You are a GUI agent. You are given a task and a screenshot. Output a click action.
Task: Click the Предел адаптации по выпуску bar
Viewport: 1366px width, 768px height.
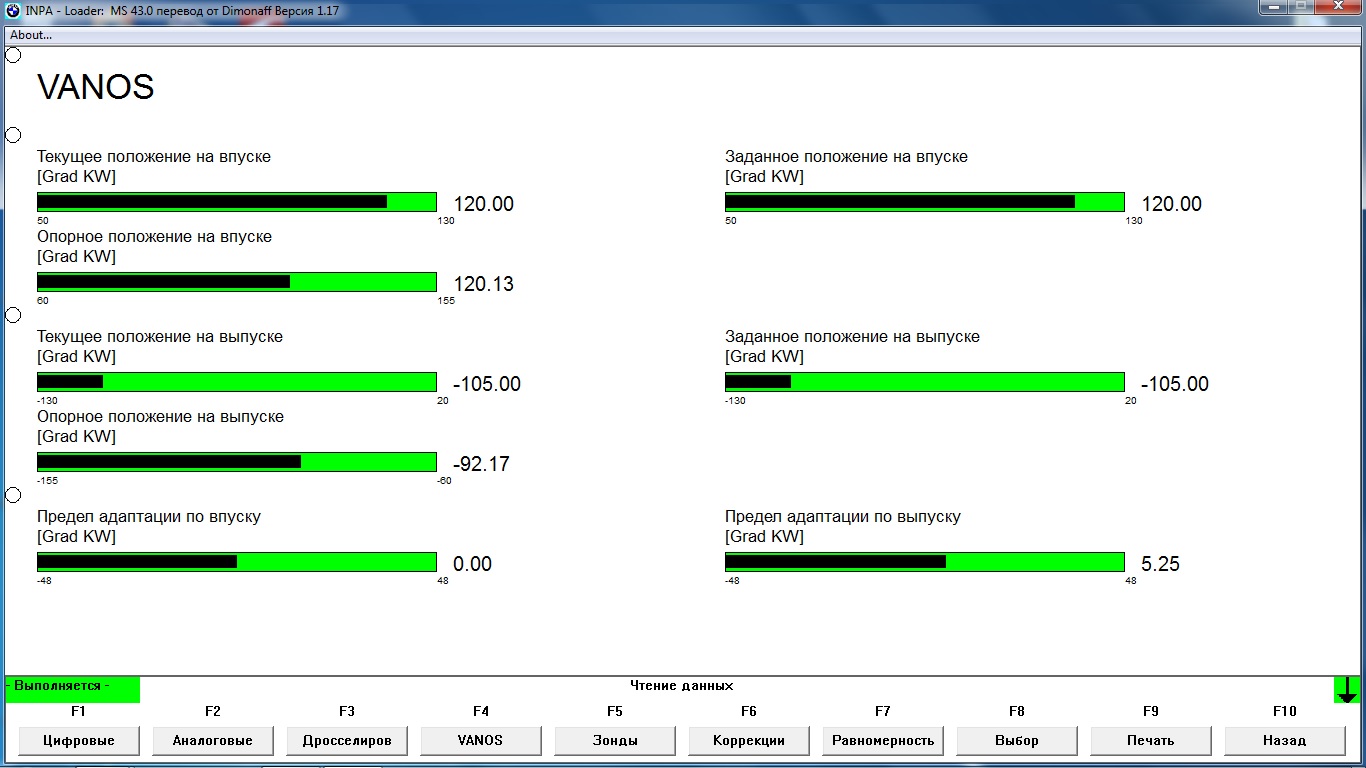(925, 562)
